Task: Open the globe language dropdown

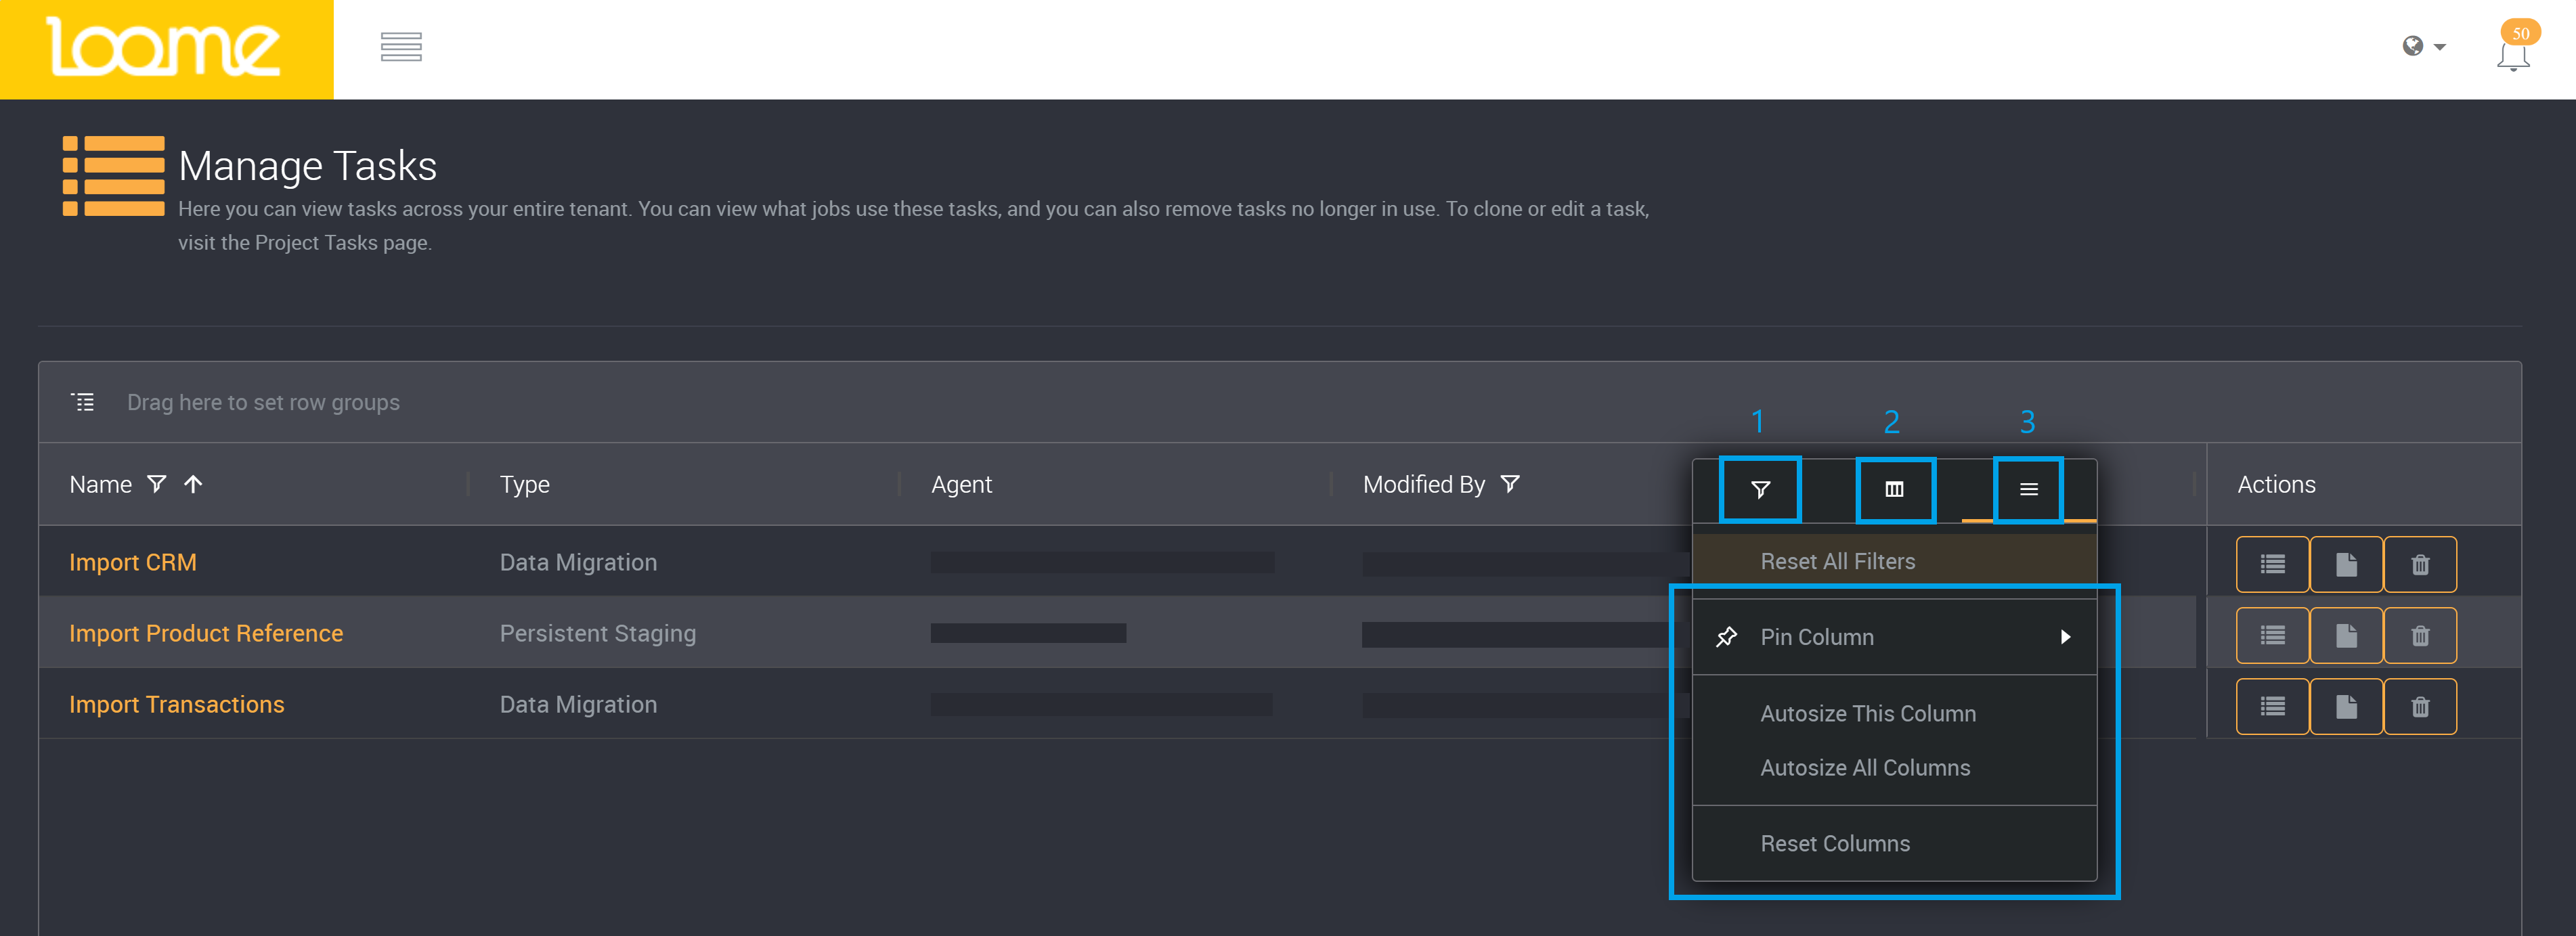Action: [2424, 46]
